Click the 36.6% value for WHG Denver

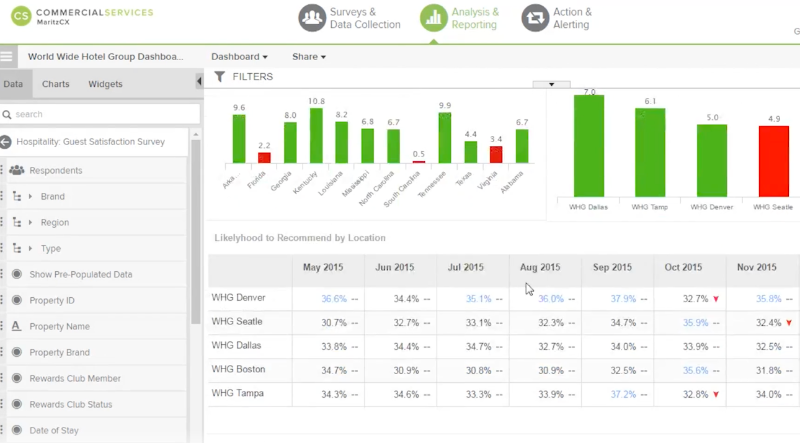(334, 298)
